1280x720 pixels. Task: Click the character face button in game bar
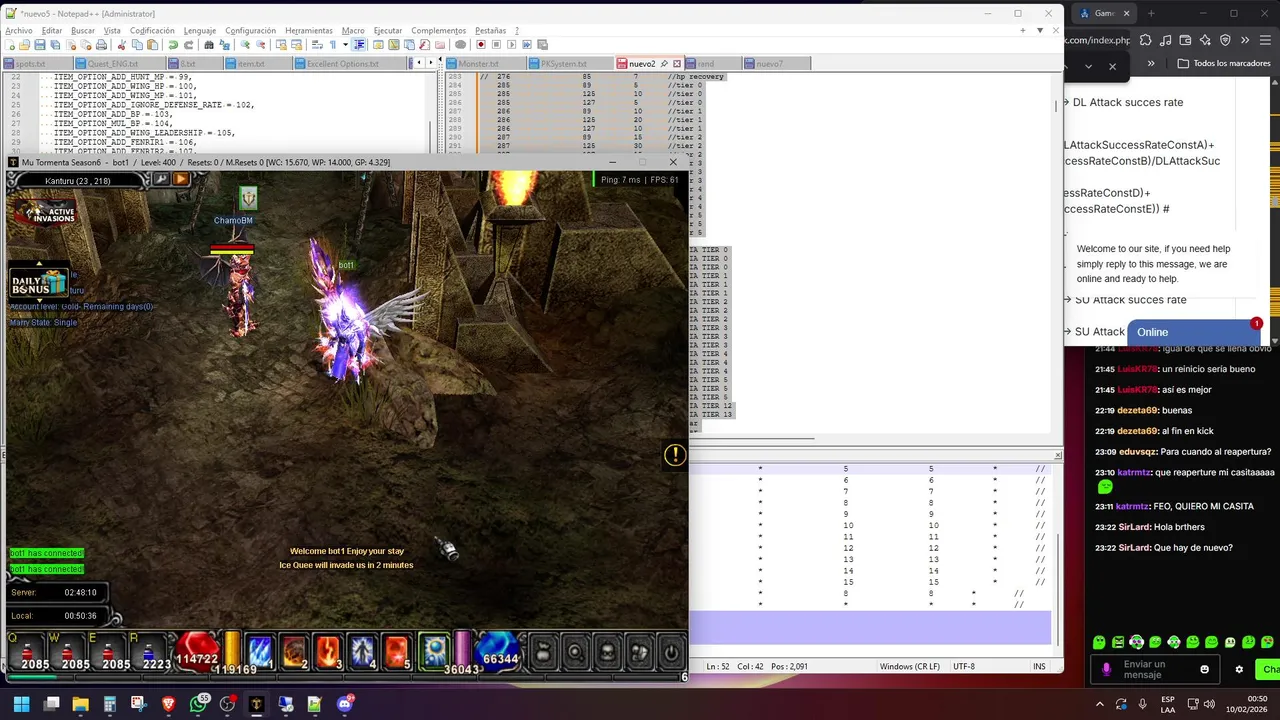coord(608,653)
